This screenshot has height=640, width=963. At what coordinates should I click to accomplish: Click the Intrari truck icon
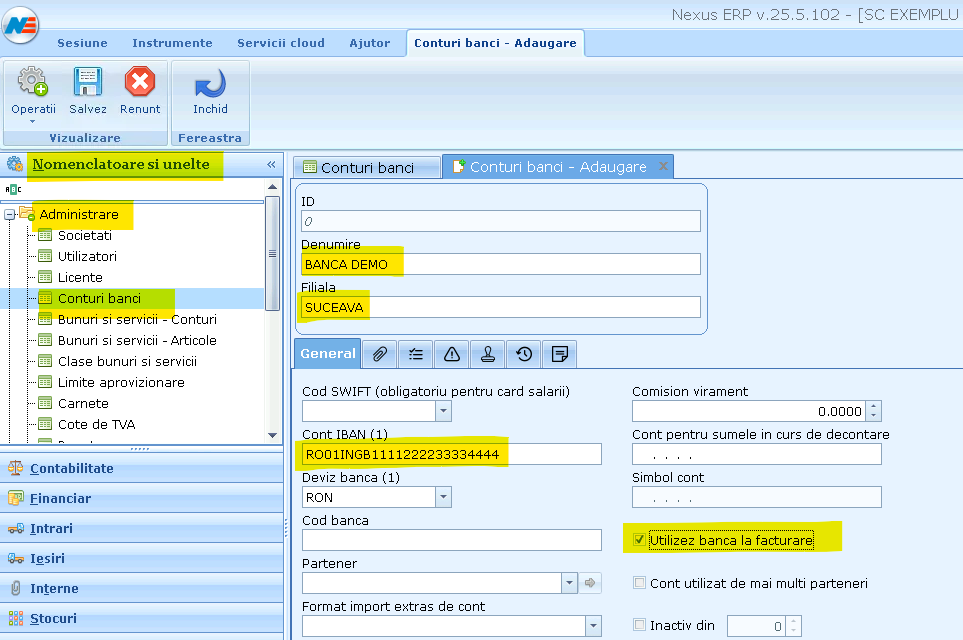coord(15,528)
